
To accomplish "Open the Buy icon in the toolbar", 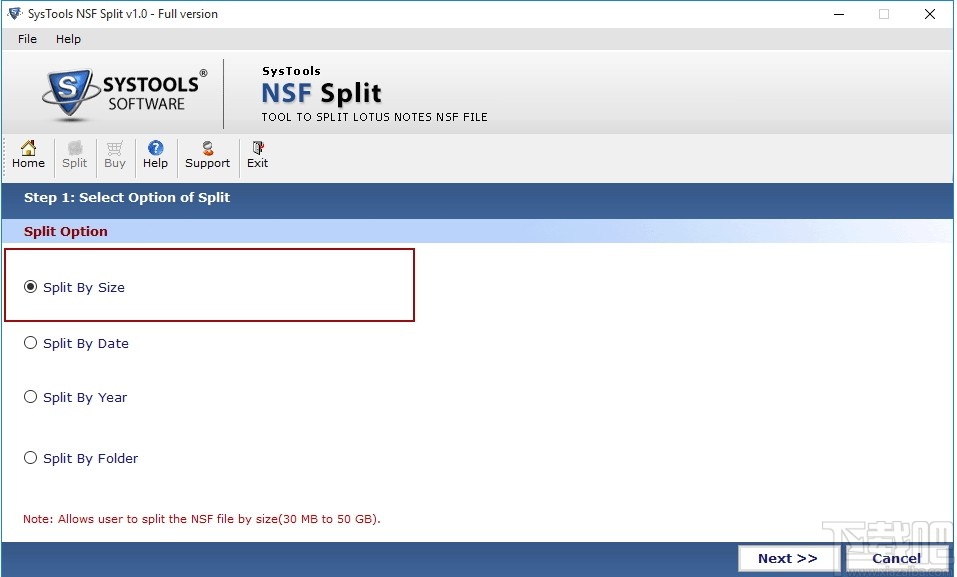I will pyautogui.click(x=114, y=156).
